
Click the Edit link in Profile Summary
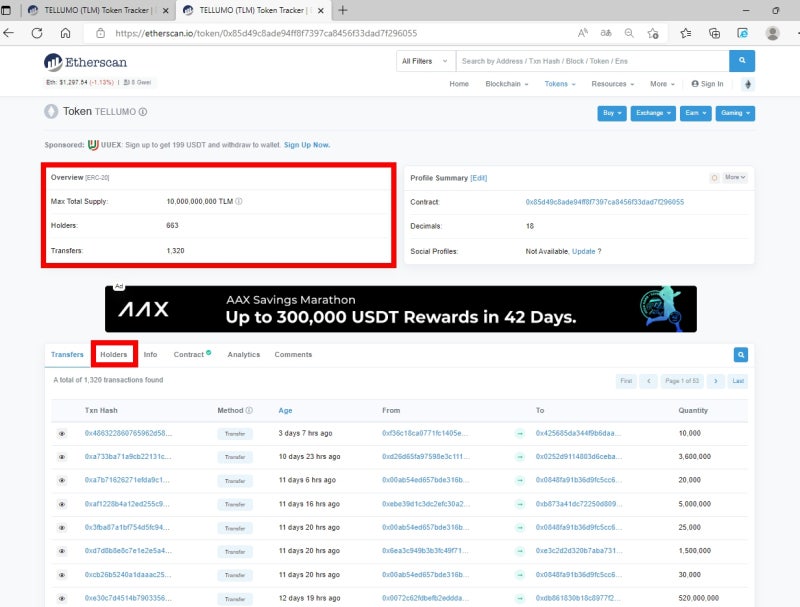479,178
